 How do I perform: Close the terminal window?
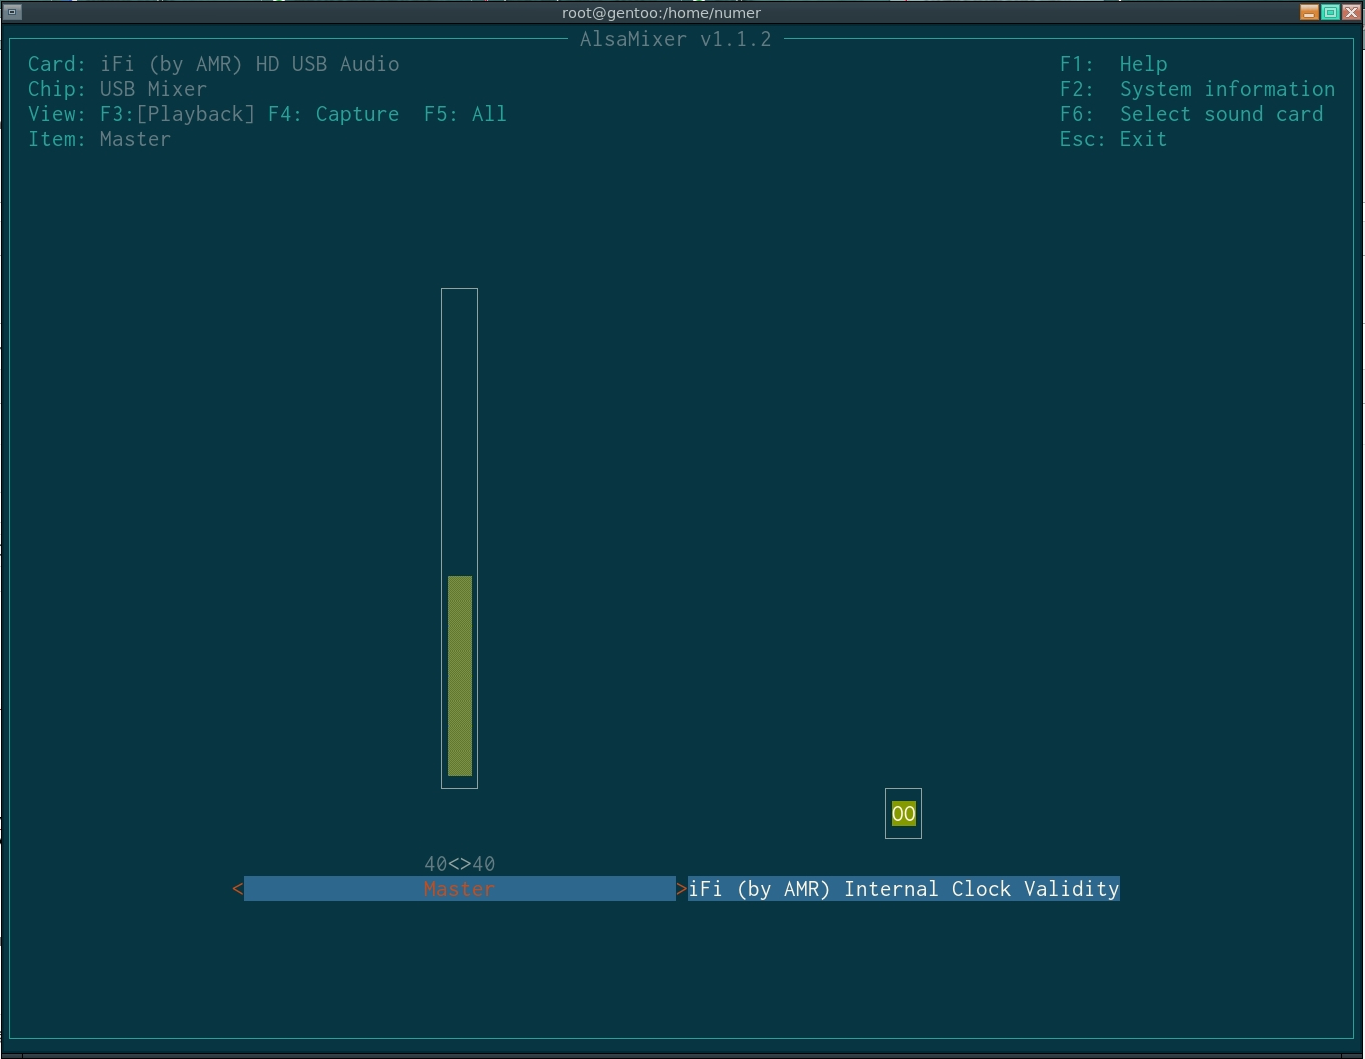[x=1351, y=12]
